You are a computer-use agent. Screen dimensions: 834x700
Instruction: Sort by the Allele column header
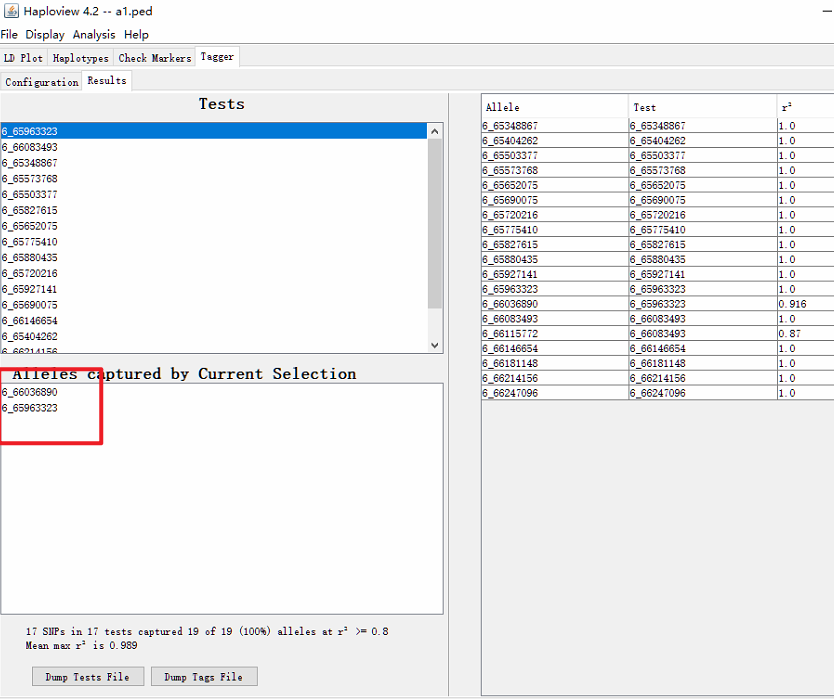[x=555, y=107]
